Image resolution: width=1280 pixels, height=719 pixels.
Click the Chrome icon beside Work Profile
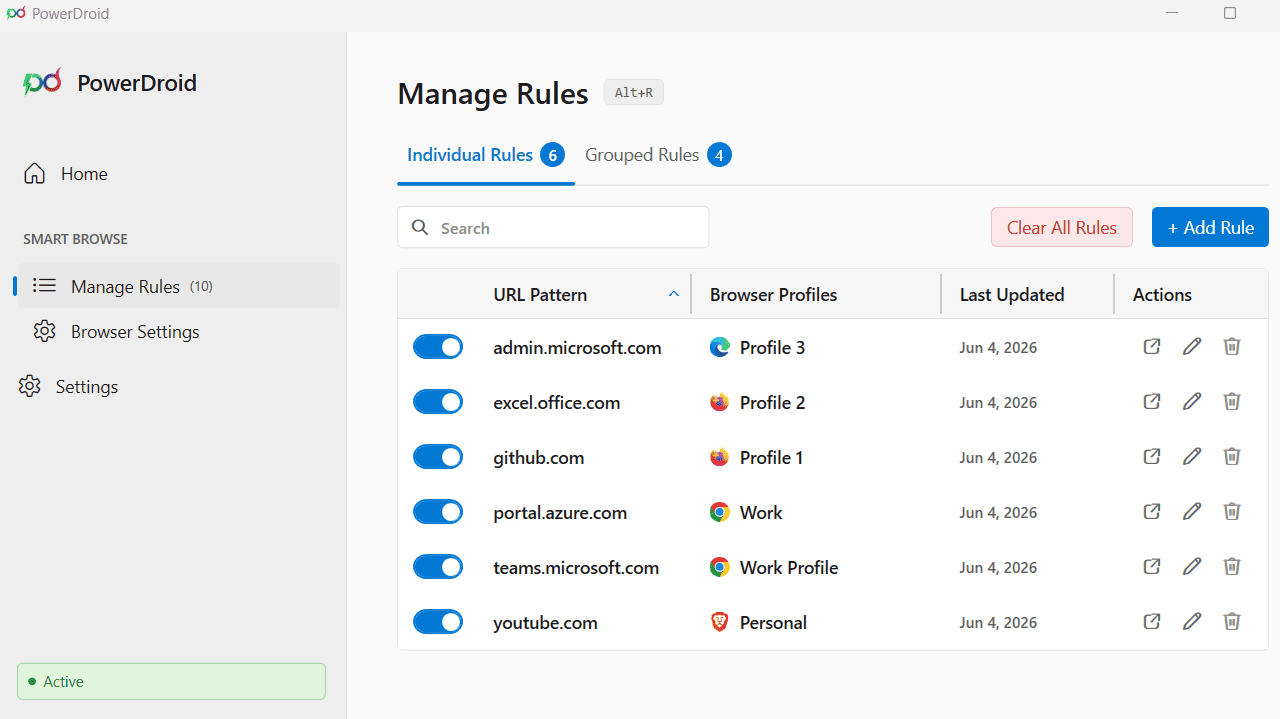click(x=719, y=567)
